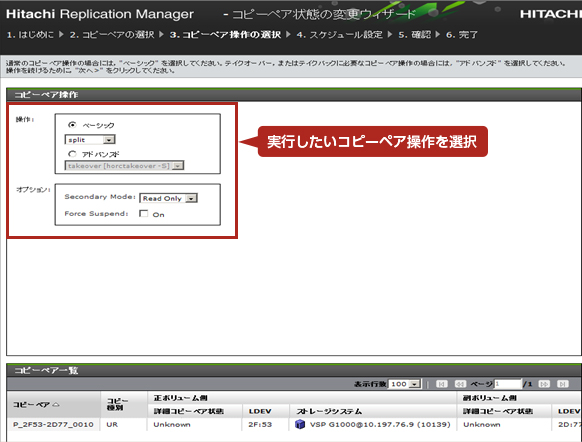582x442 pixels.
Task: Open the Secondary Mode Read Only dropdown
Action: 169,198
